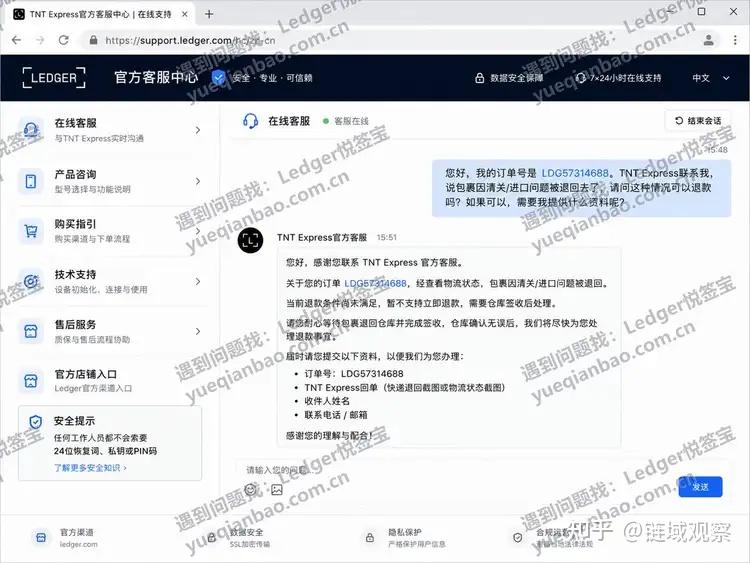Click the 合规运营 footer shield icon

pyautogui.click(x=518, y=538)
